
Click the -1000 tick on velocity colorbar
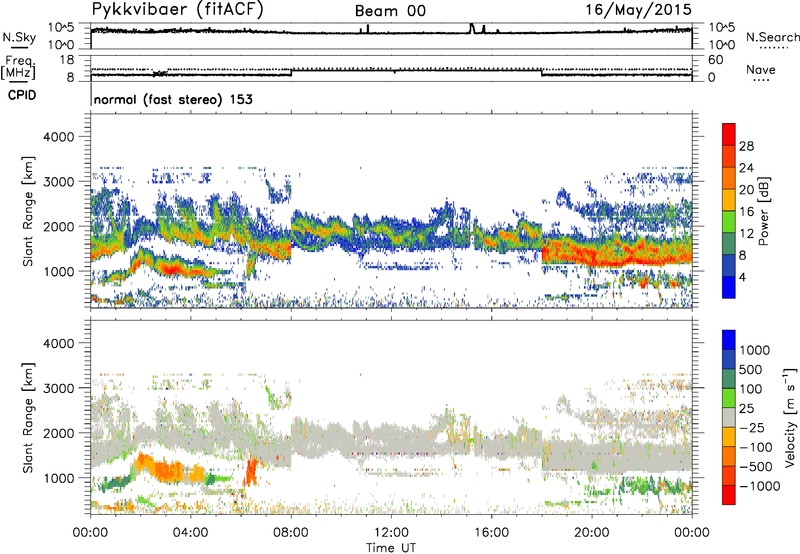[760, 486]
